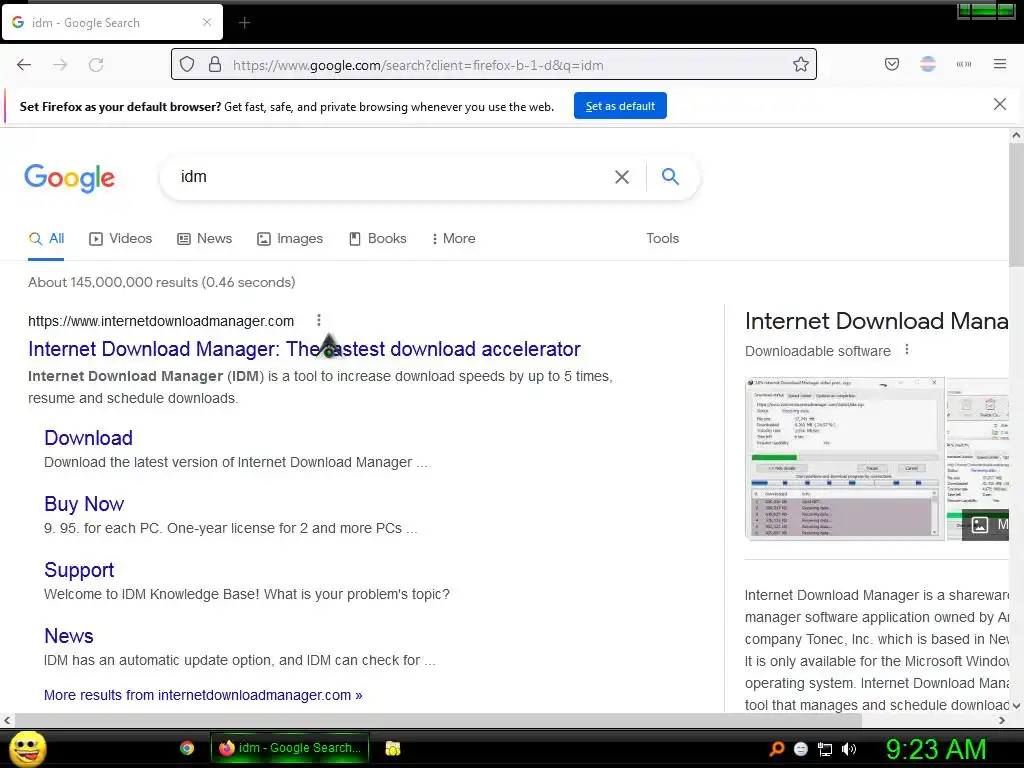
Task: Switch to the News results tab
Action: 204,238
